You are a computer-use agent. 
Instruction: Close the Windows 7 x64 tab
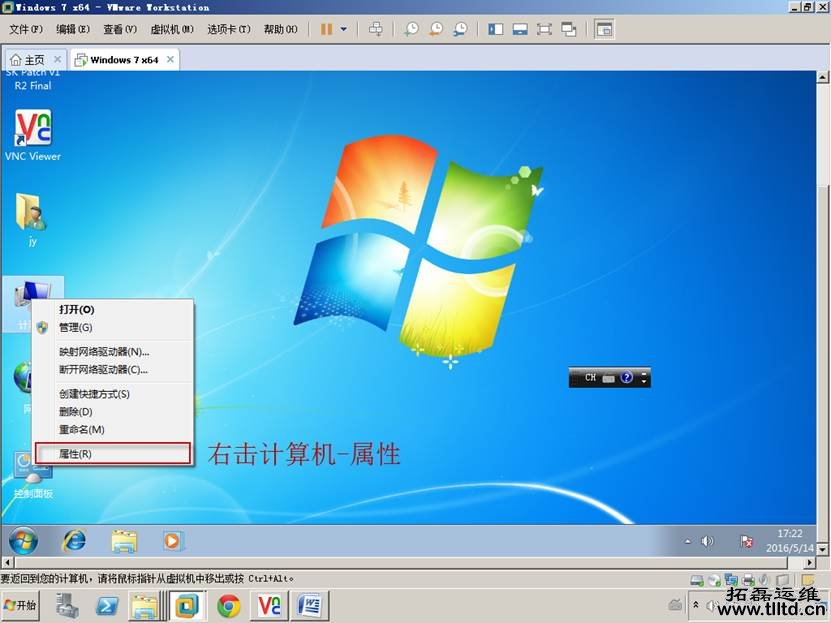point(170,59)
